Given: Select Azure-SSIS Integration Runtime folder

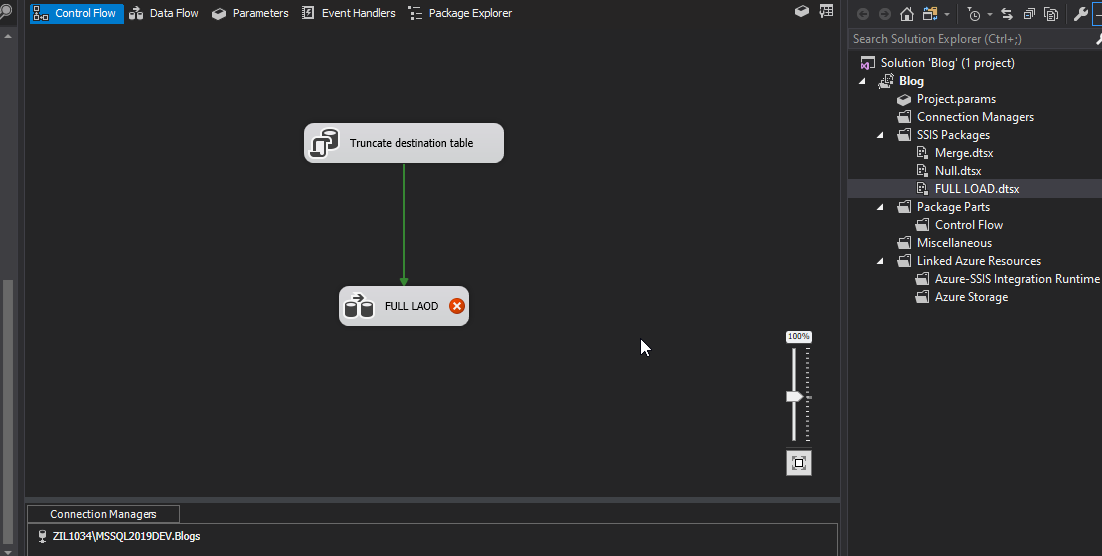Looking at the screenshot, I should (1017, 279).
